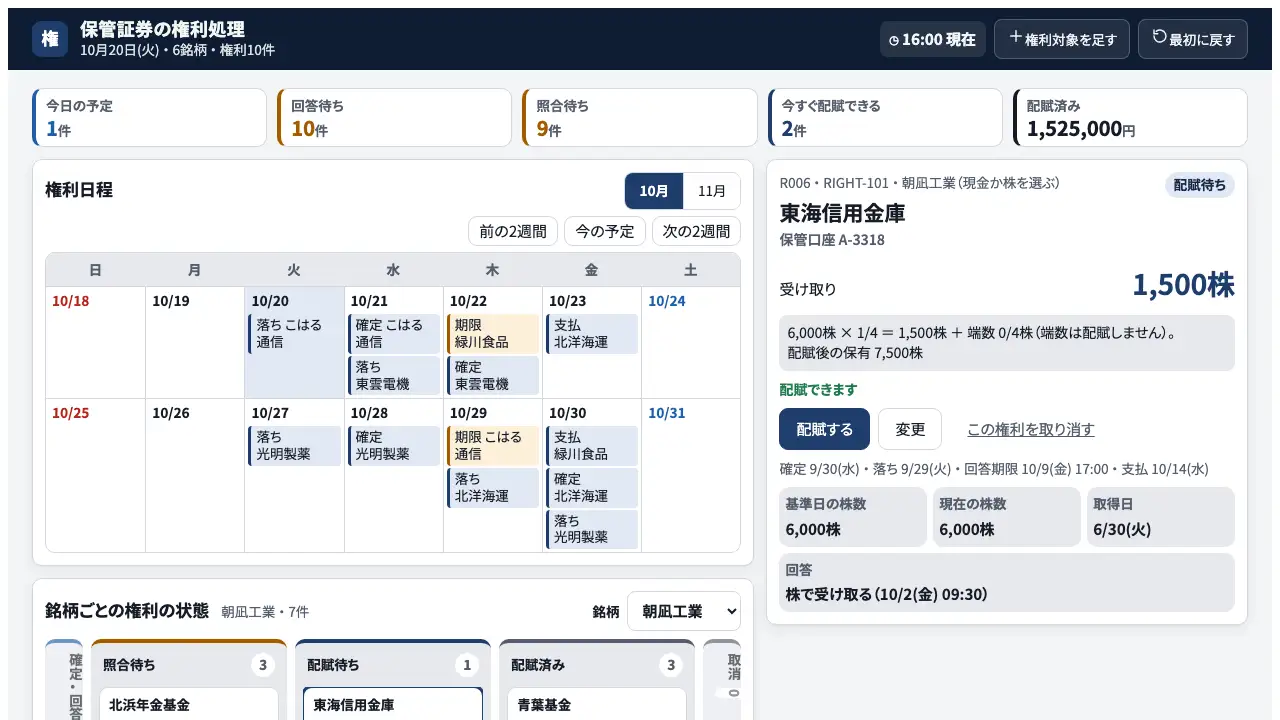Open the 銘柄 dropdown showing 朝凪工業
Screen dimensions: 1280x720
point(684,611)
